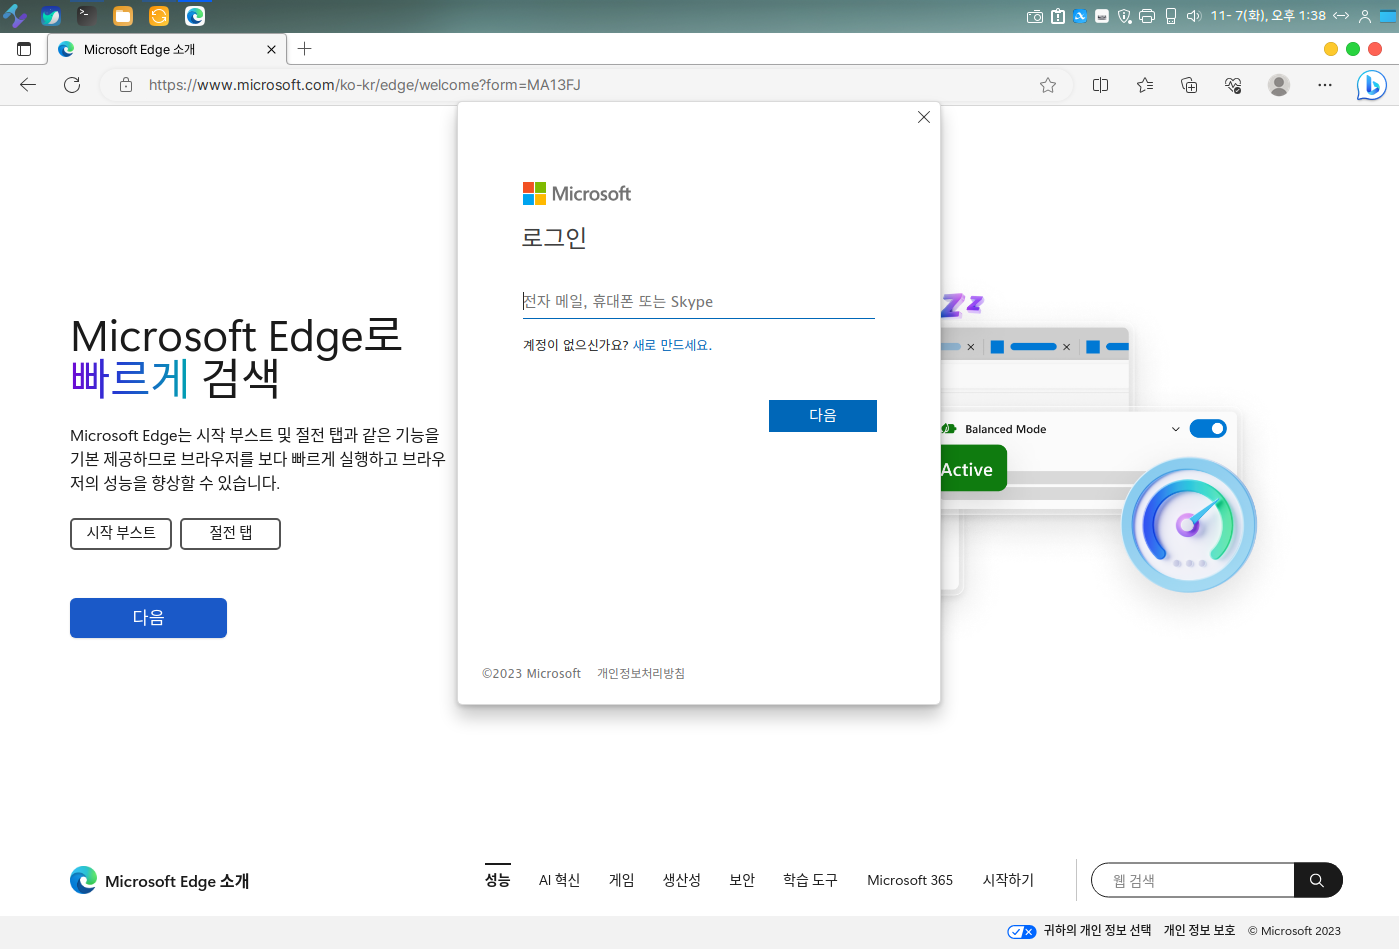The height and width of the screenshot is (949, 1399).
Task: Open Browser essentials heart icon
Action: [1233, 85]
